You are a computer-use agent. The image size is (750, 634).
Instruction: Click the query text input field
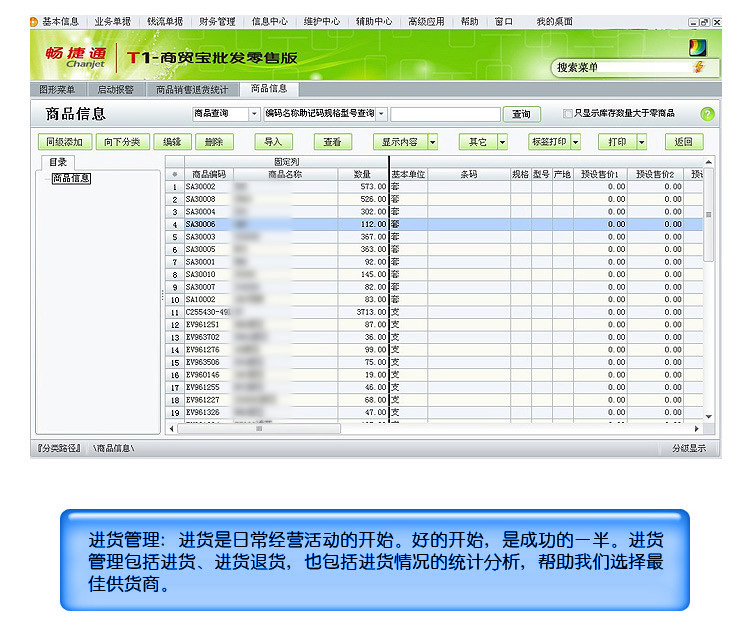(x=445, y=114)
